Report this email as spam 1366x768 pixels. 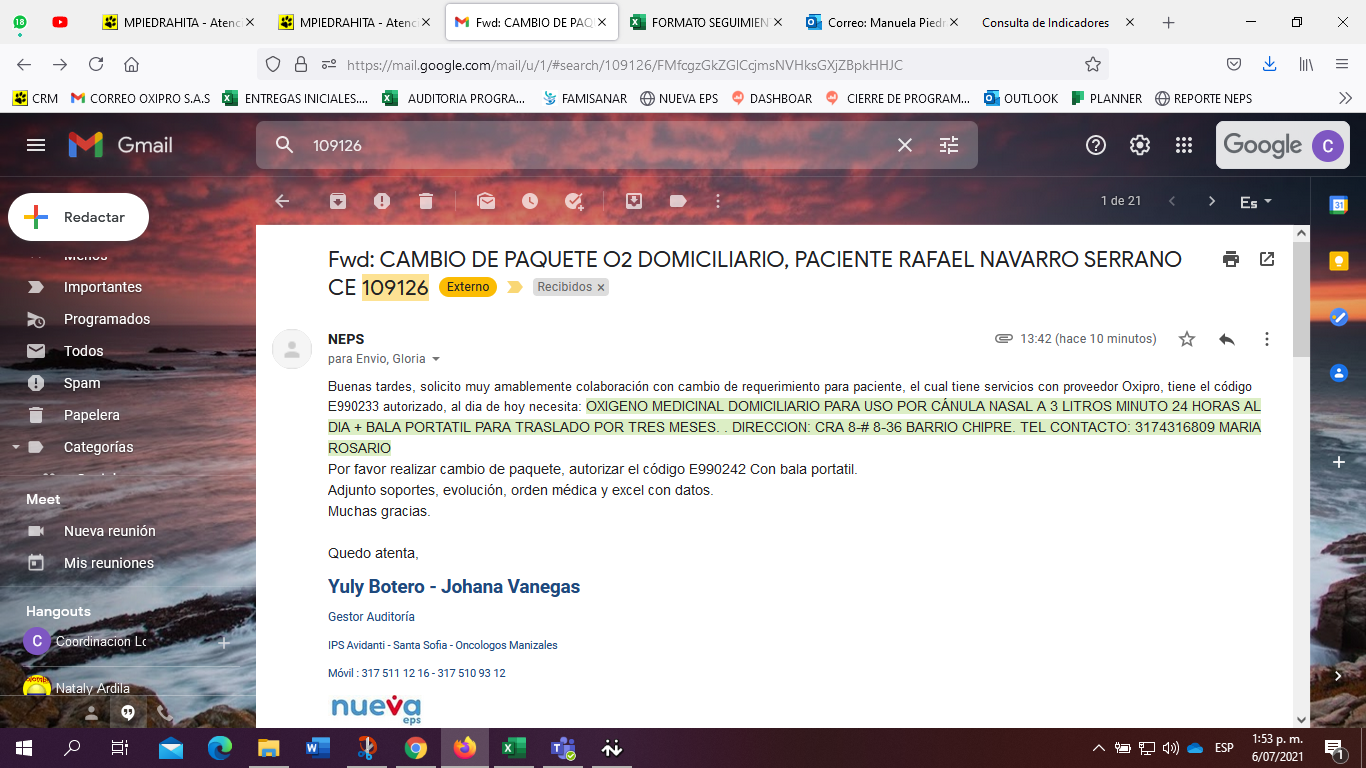tap(382, 201)
